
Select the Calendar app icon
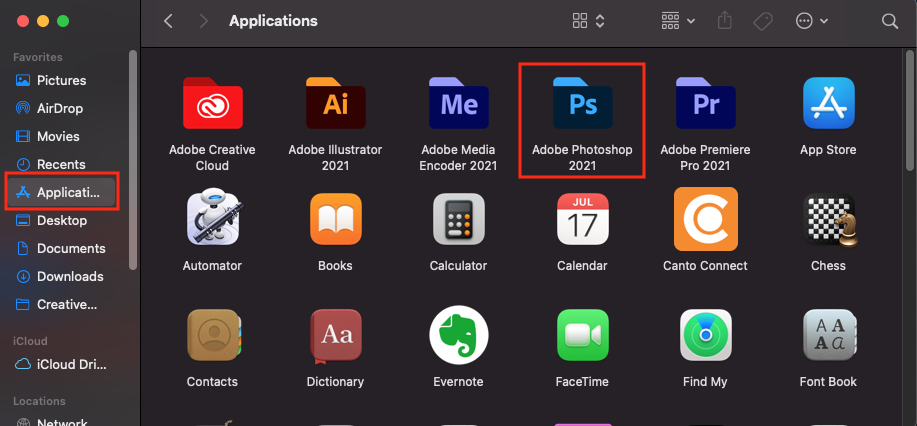click(x=582, y=219)
